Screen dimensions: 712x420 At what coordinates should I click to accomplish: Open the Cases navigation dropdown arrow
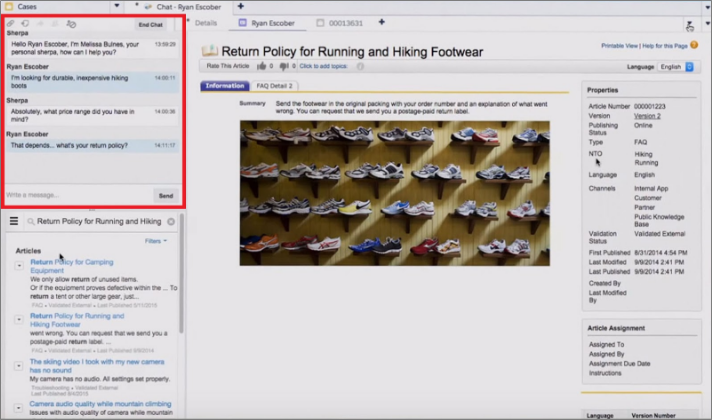[117, 6]
